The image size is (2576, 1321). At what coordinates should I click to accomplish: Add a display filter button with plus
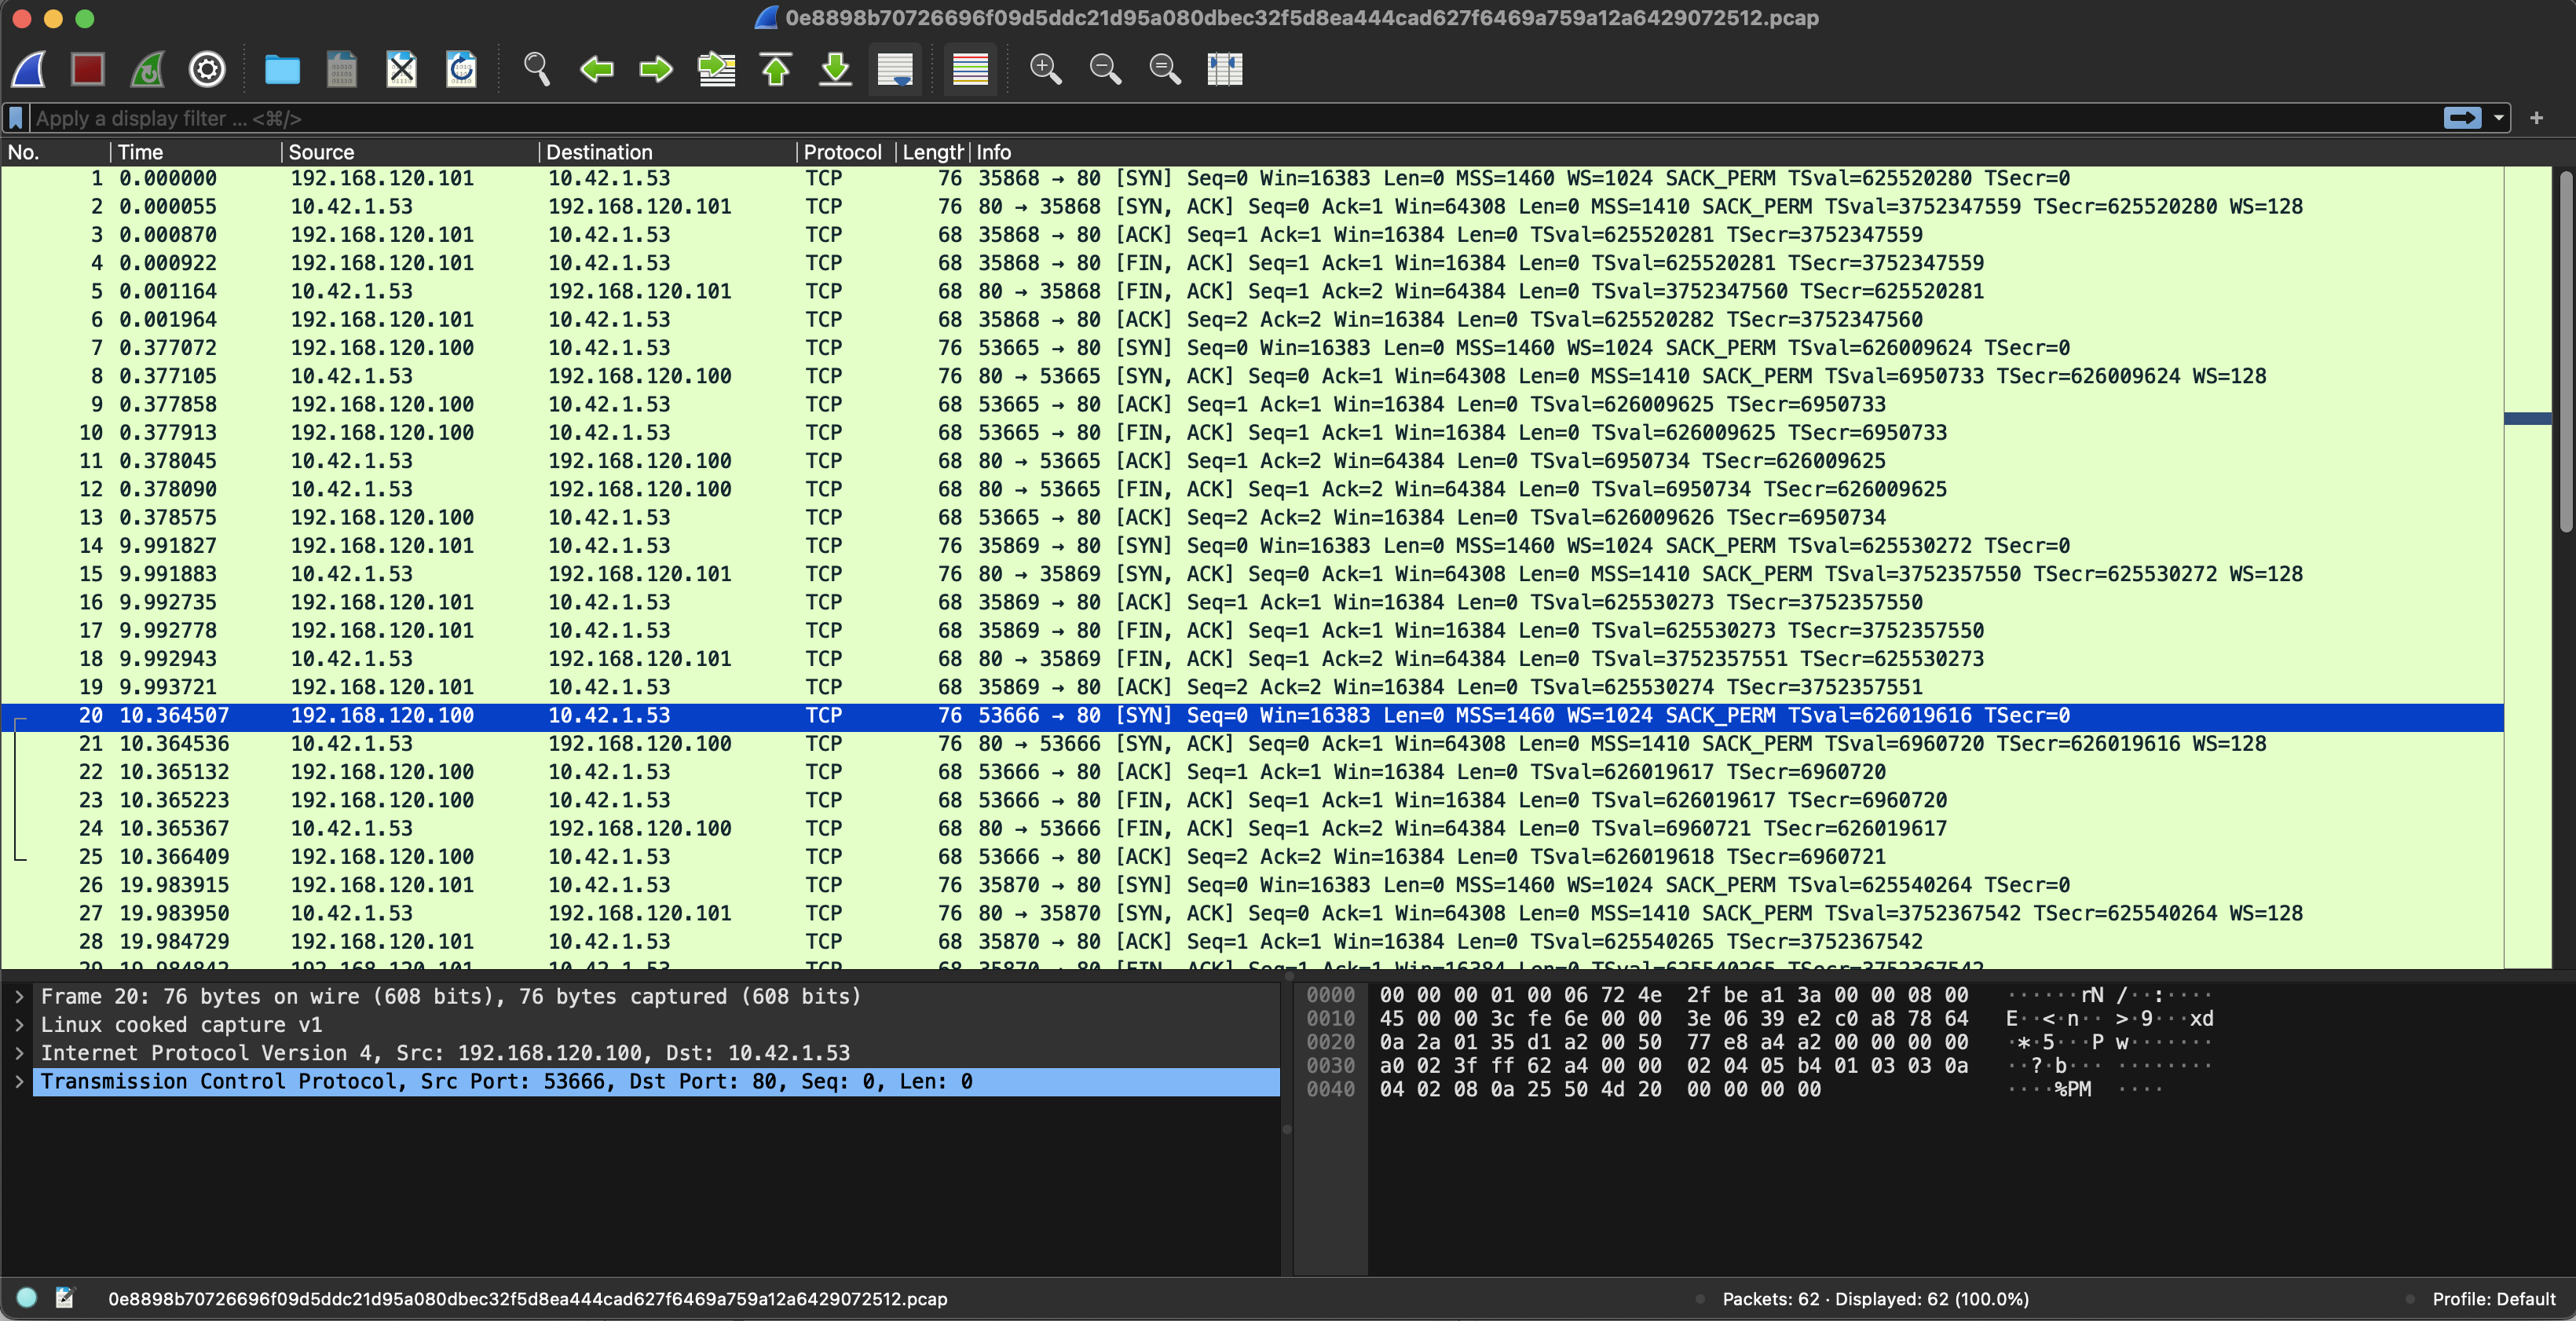2536,118
